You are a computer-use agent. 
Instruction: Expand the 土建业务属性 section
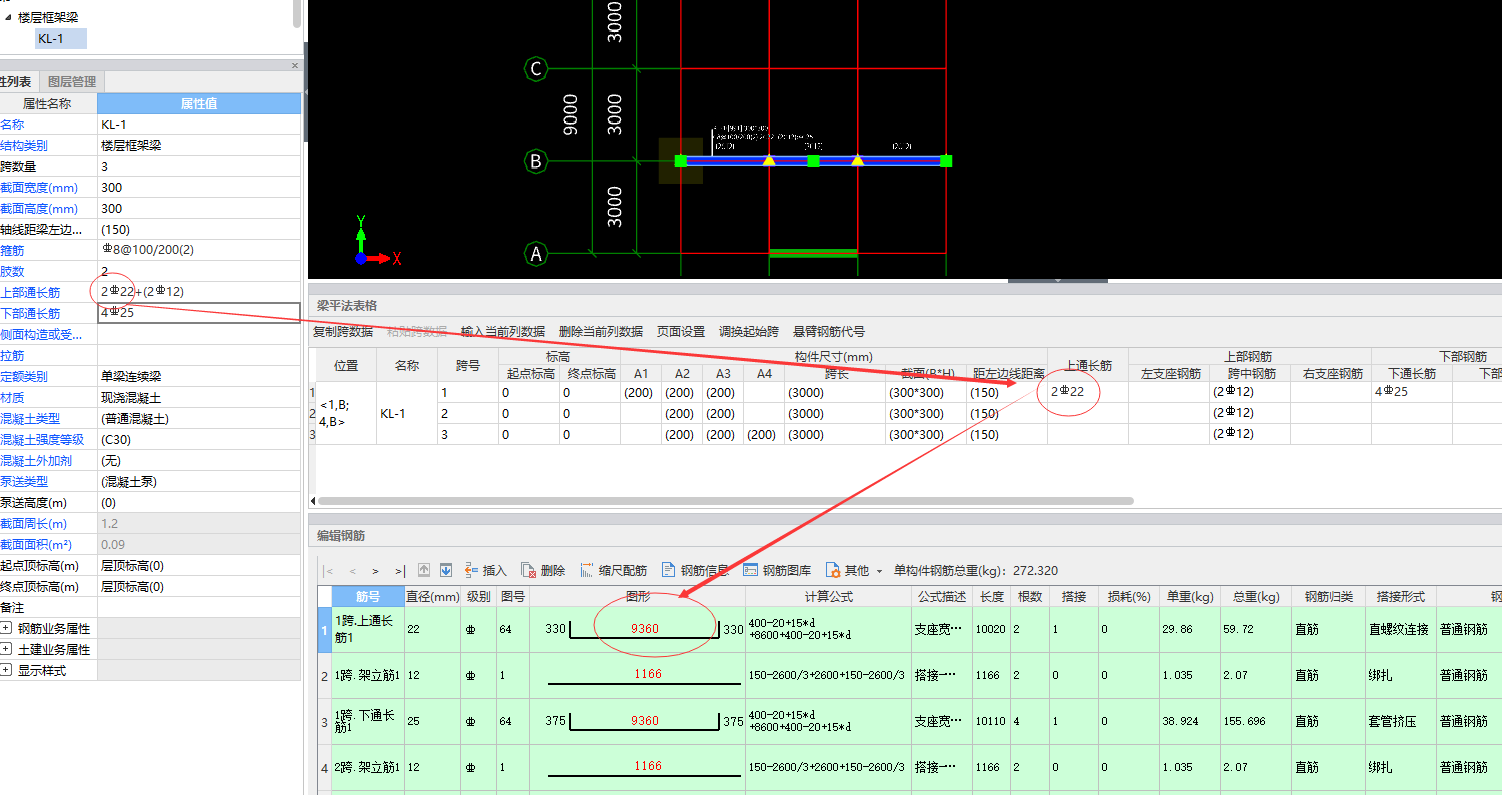7,649
